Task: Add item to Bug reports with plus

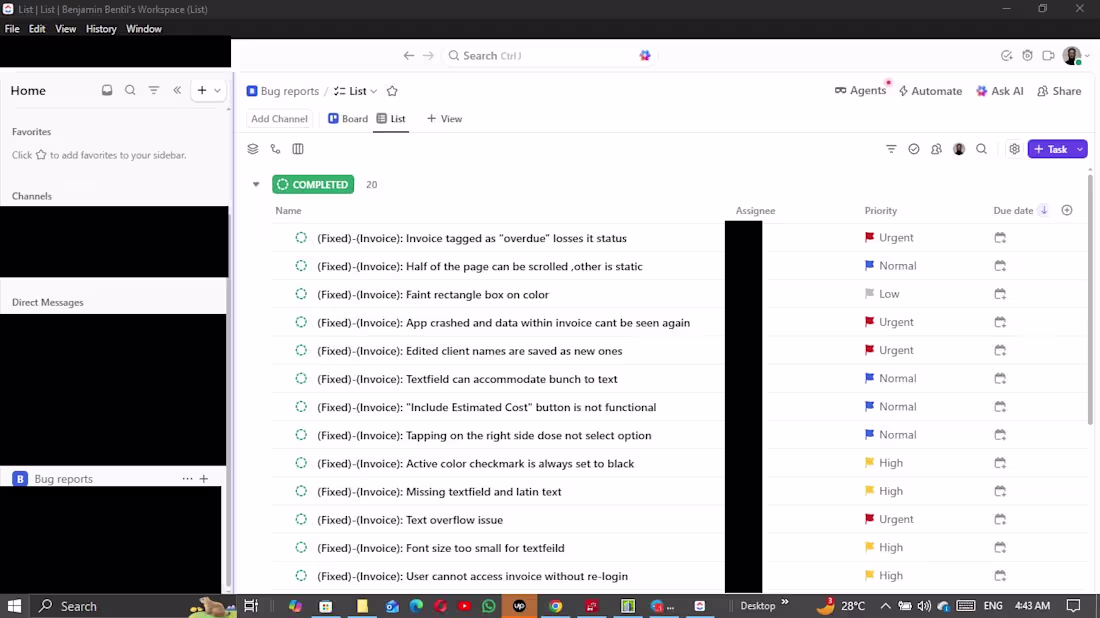Action: tap(203, 478)
